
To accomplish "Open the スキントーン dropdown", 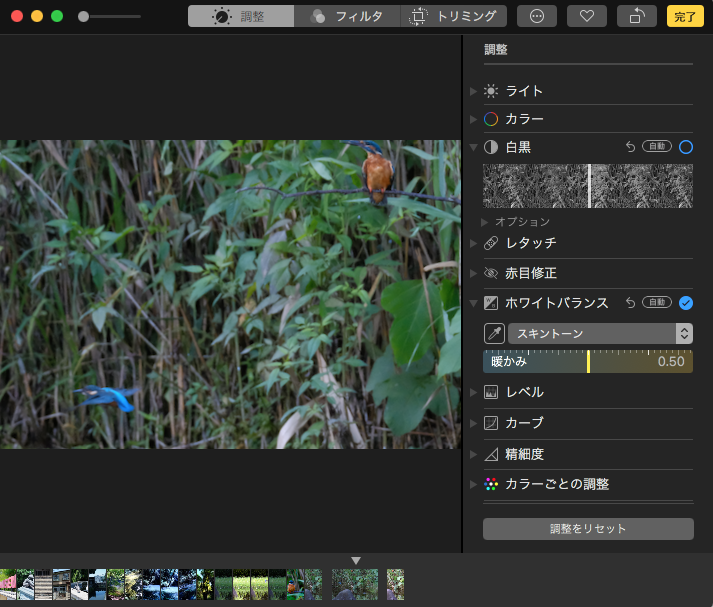I will [x=600, y=334].
